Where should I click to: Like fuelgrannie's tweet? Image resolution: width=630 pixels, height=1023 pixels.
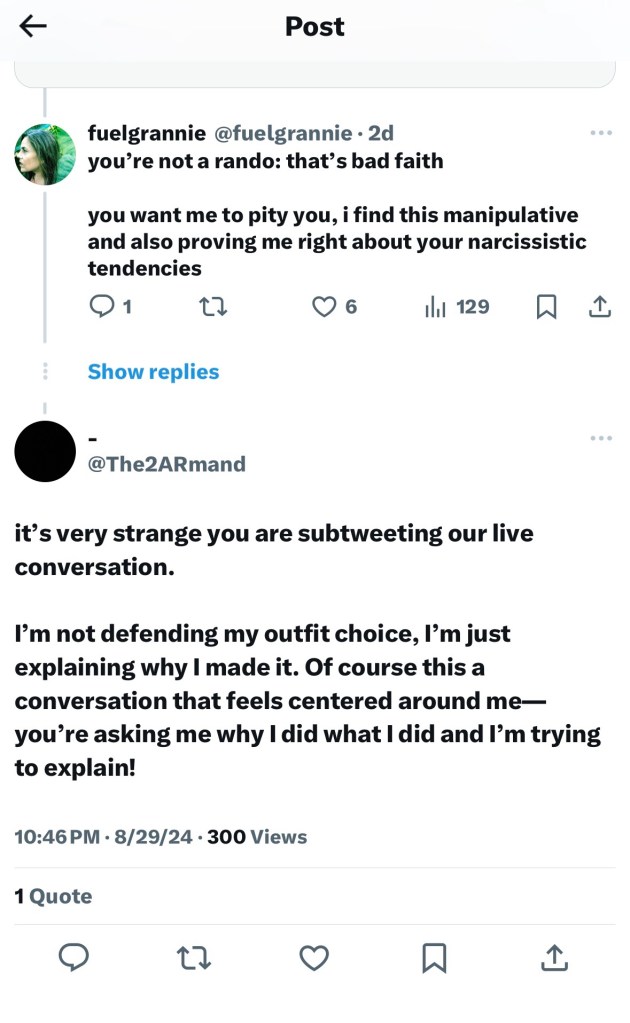point(325,308)
